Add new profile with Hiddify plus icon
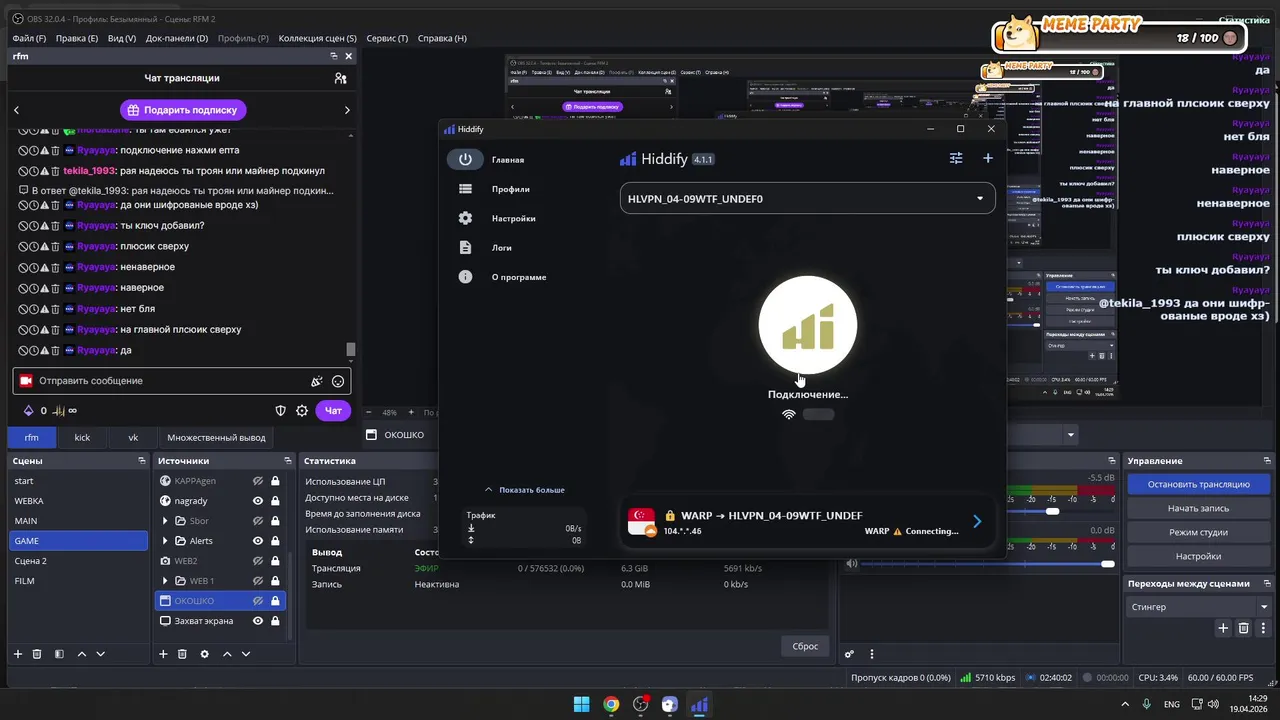The height and width of the screenshot is (720, 1280). 988,158
